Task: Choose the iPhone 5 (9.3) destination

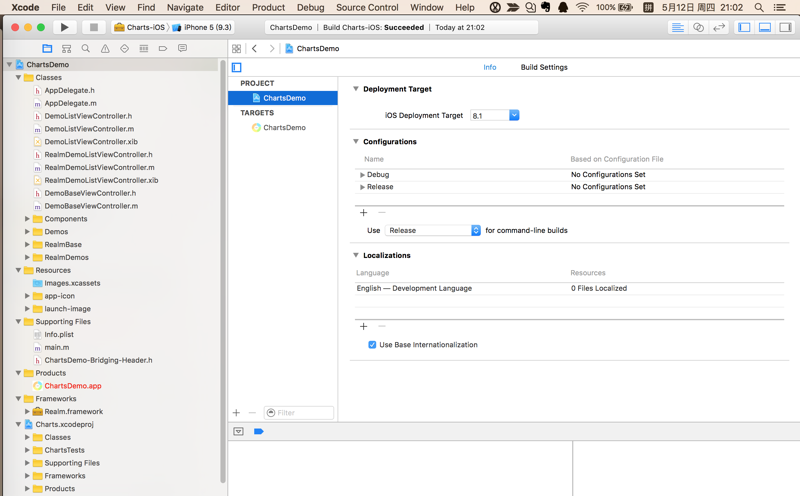Action: [x=202, y=28]
